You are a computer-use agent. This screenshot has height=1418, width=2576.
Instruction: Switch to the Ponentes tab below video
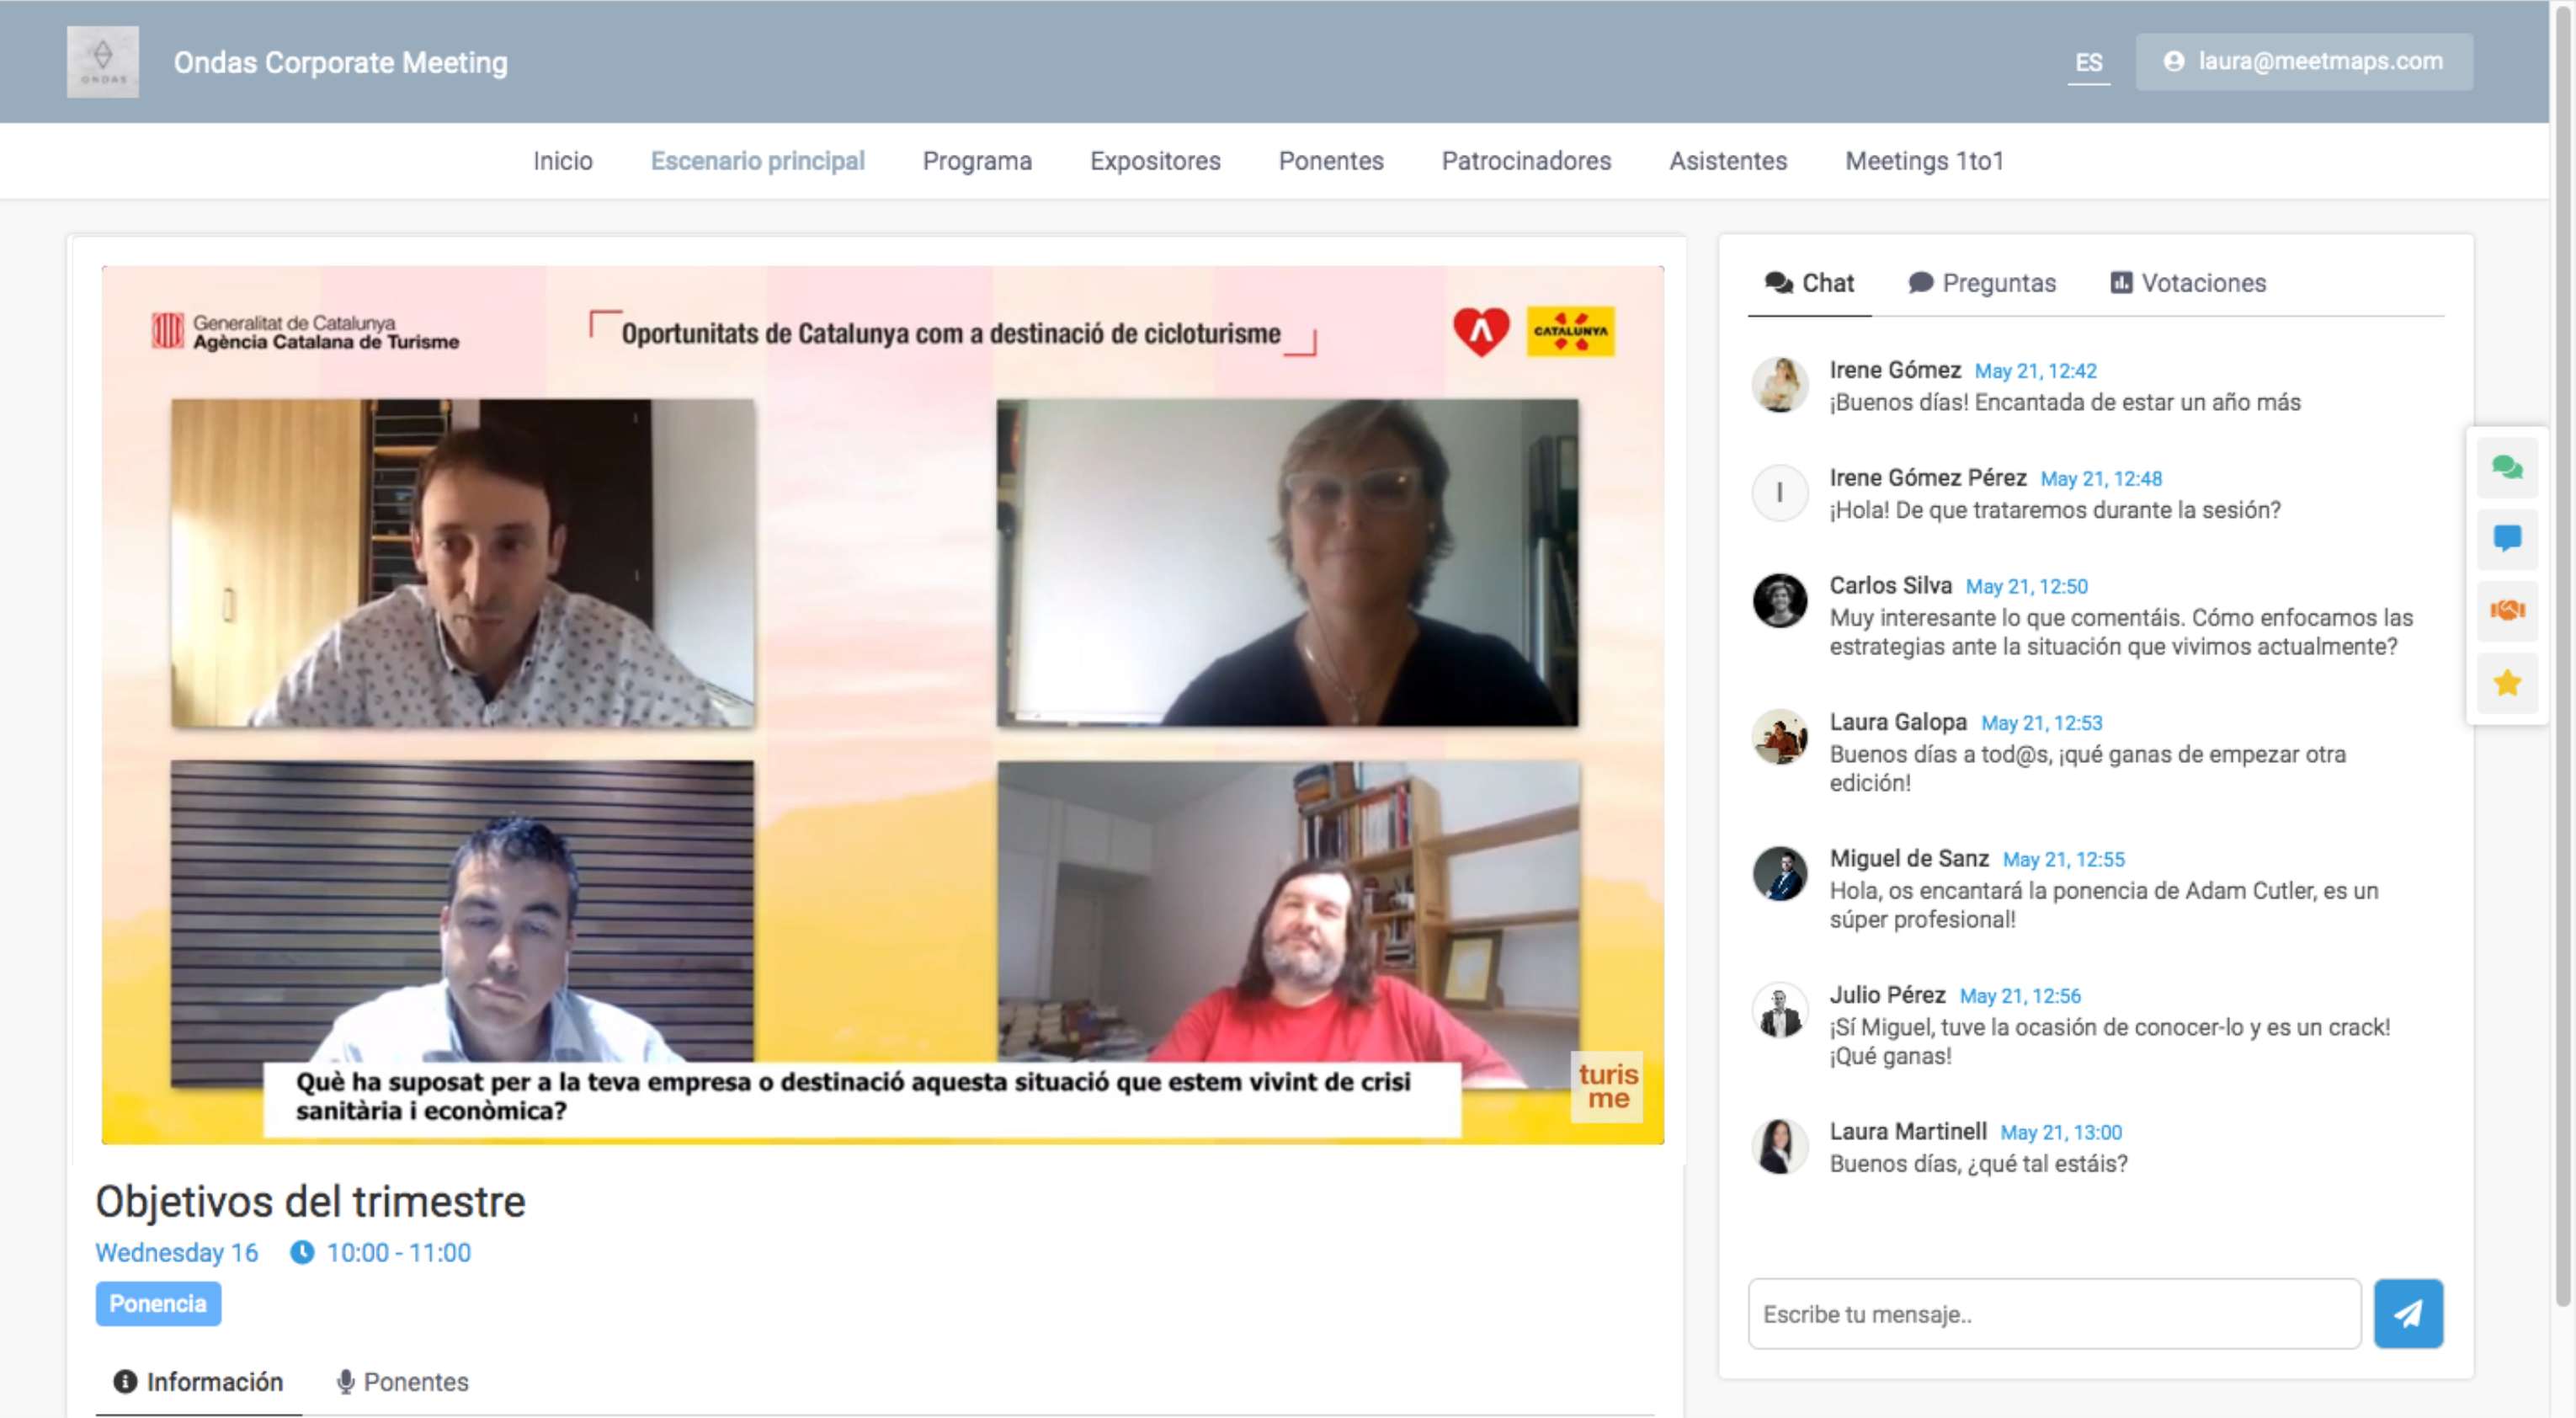point(402,1381)
